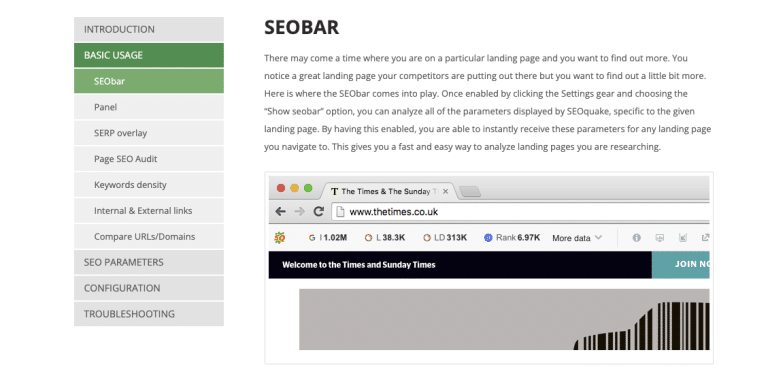
Task: Expand the Configuration sidebar section
Action: [149, 288]
